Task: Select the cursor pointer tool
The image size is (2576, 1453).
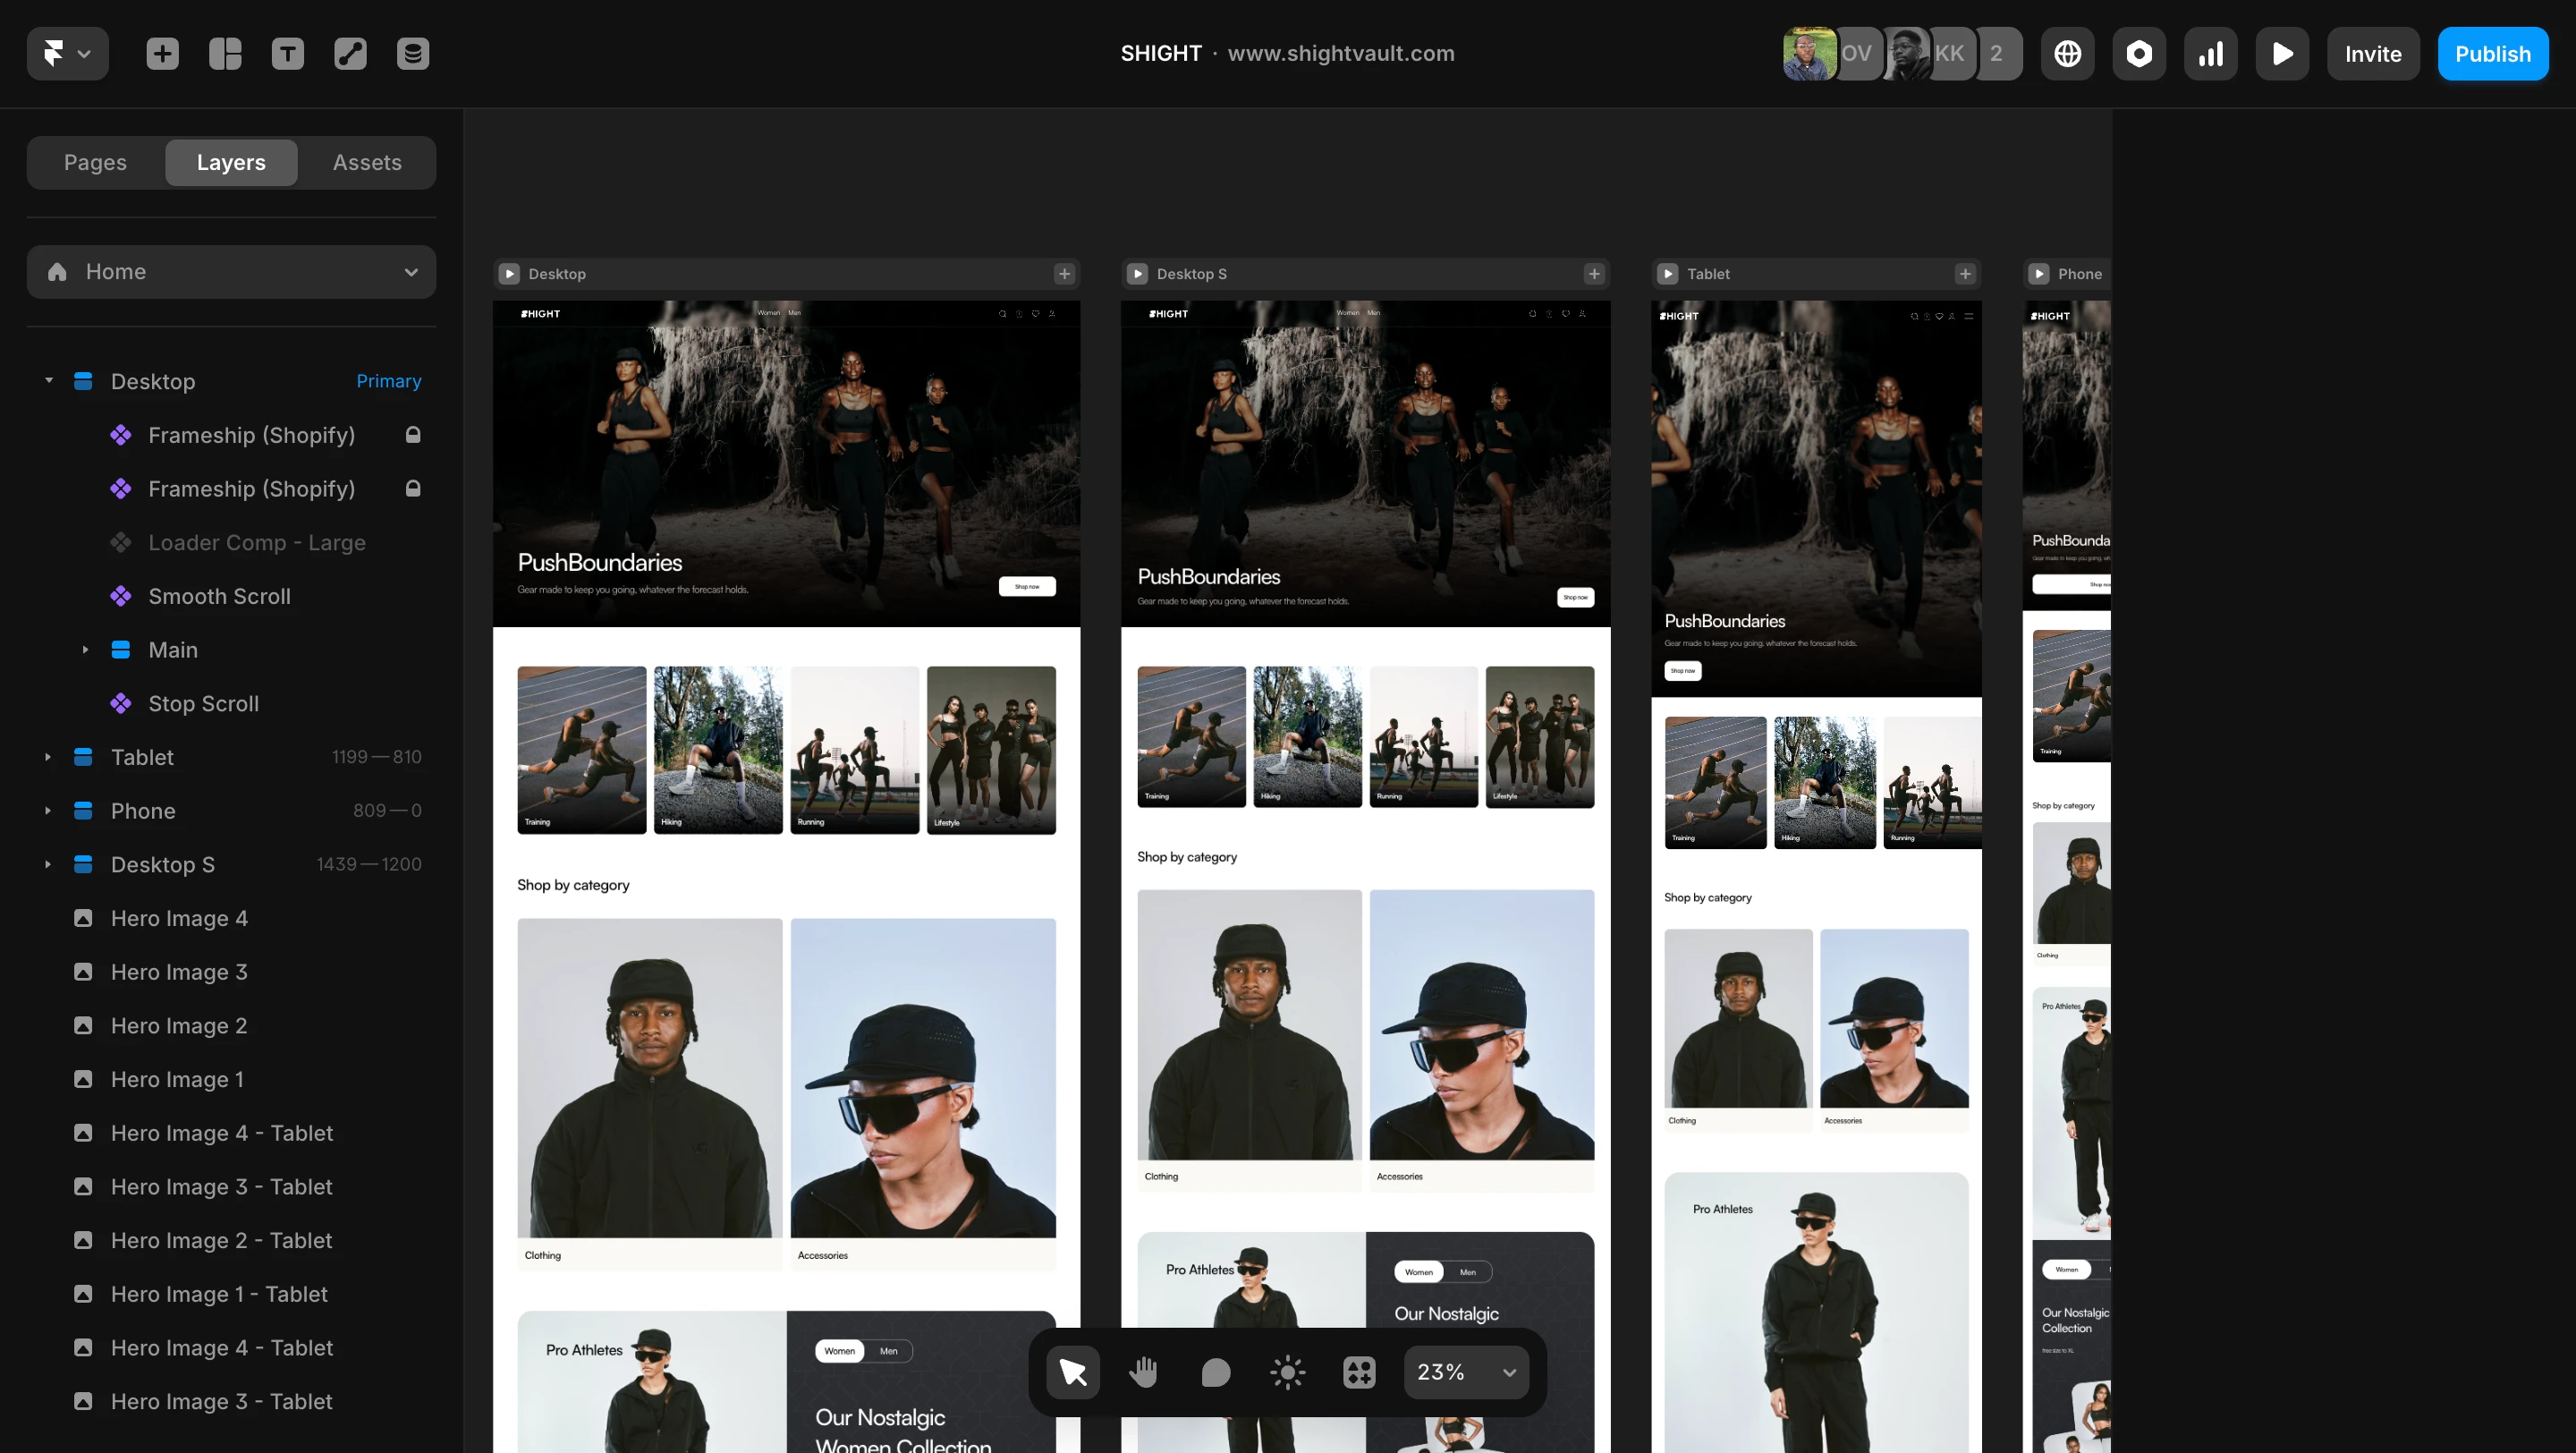Action: click(x=1073, y=1372)
